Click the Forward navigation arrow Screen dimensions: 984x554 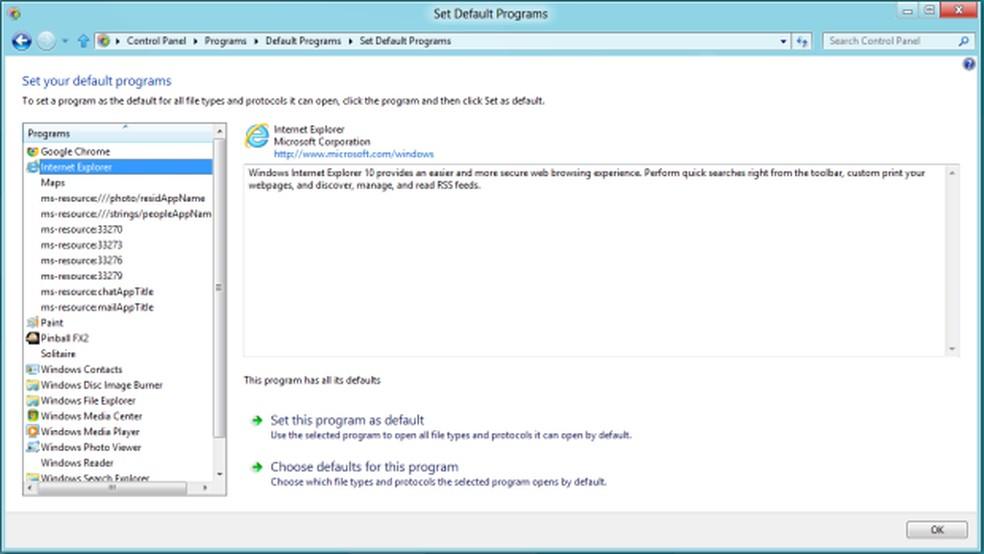click(x=46, y=41)
